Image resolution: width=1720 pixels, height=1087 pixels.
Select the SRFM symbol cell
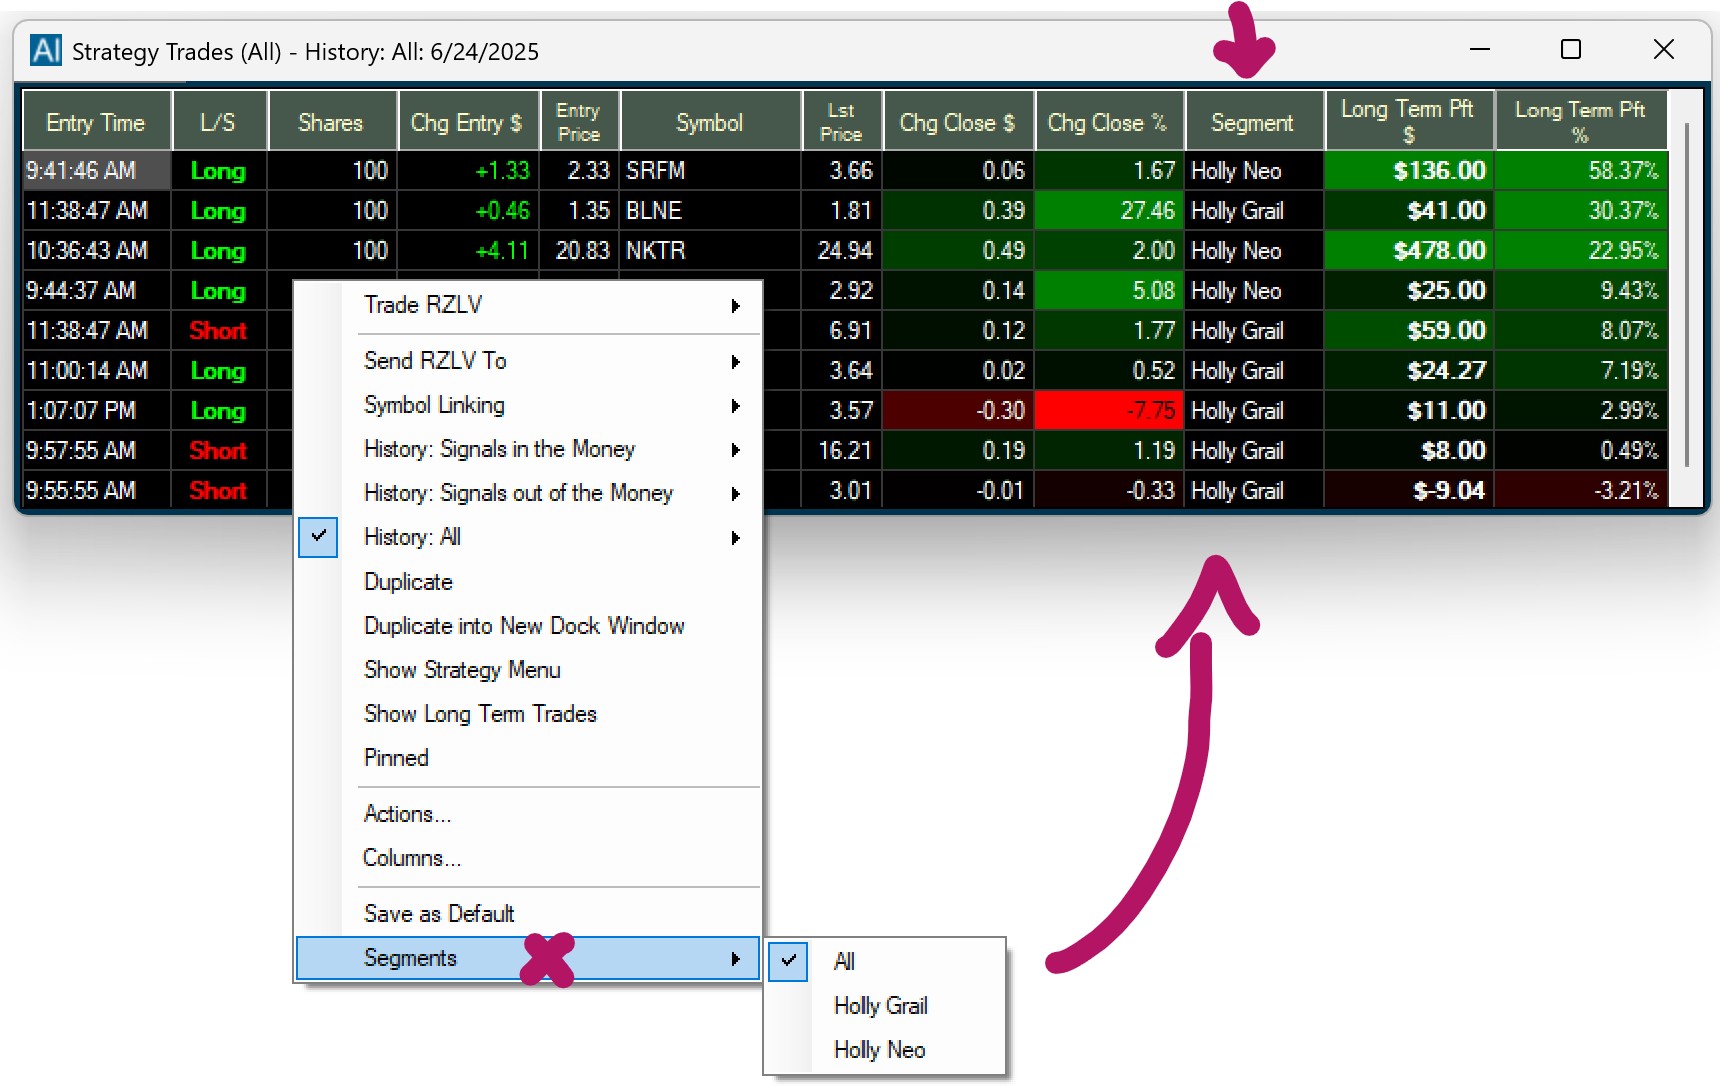click(711, 171)
